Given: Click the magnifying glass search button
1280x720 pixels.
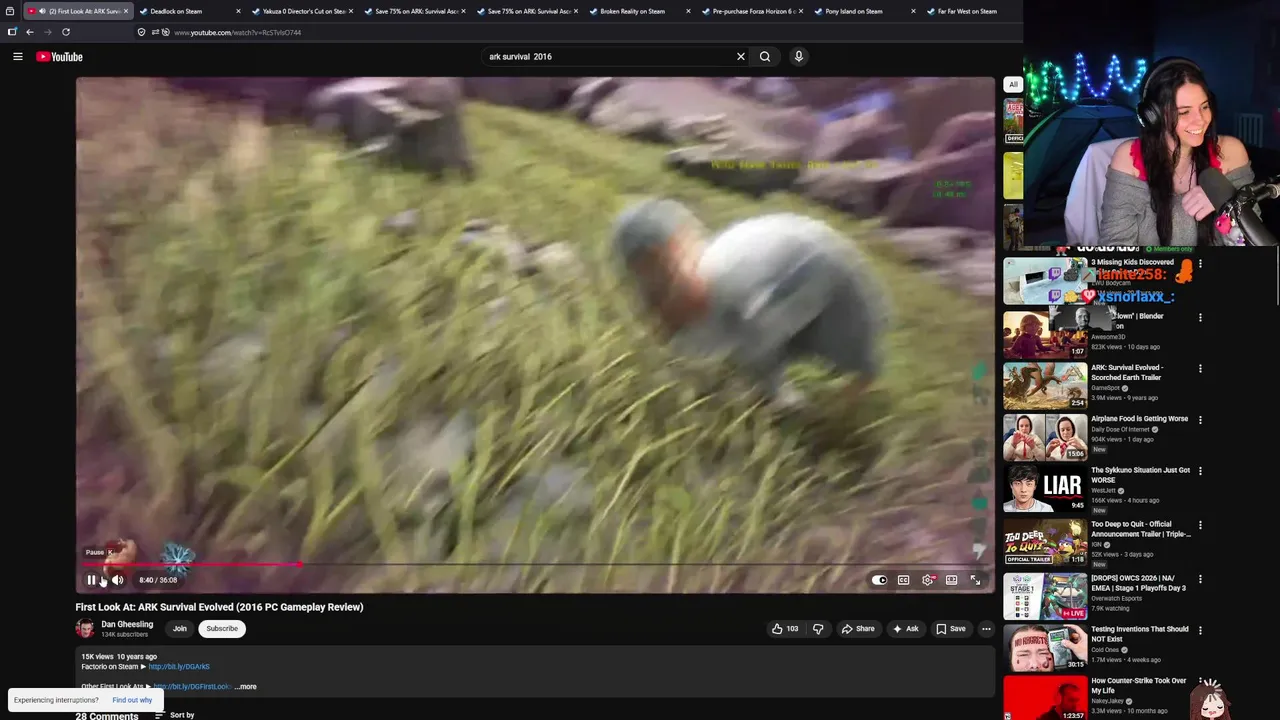Looking at the screenshot, I should (765, 57).
